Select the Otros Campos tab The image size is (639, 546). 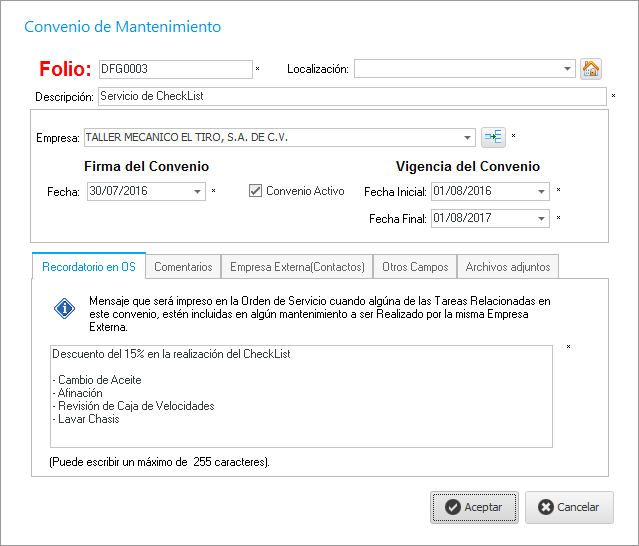click(x=414, y=267)
